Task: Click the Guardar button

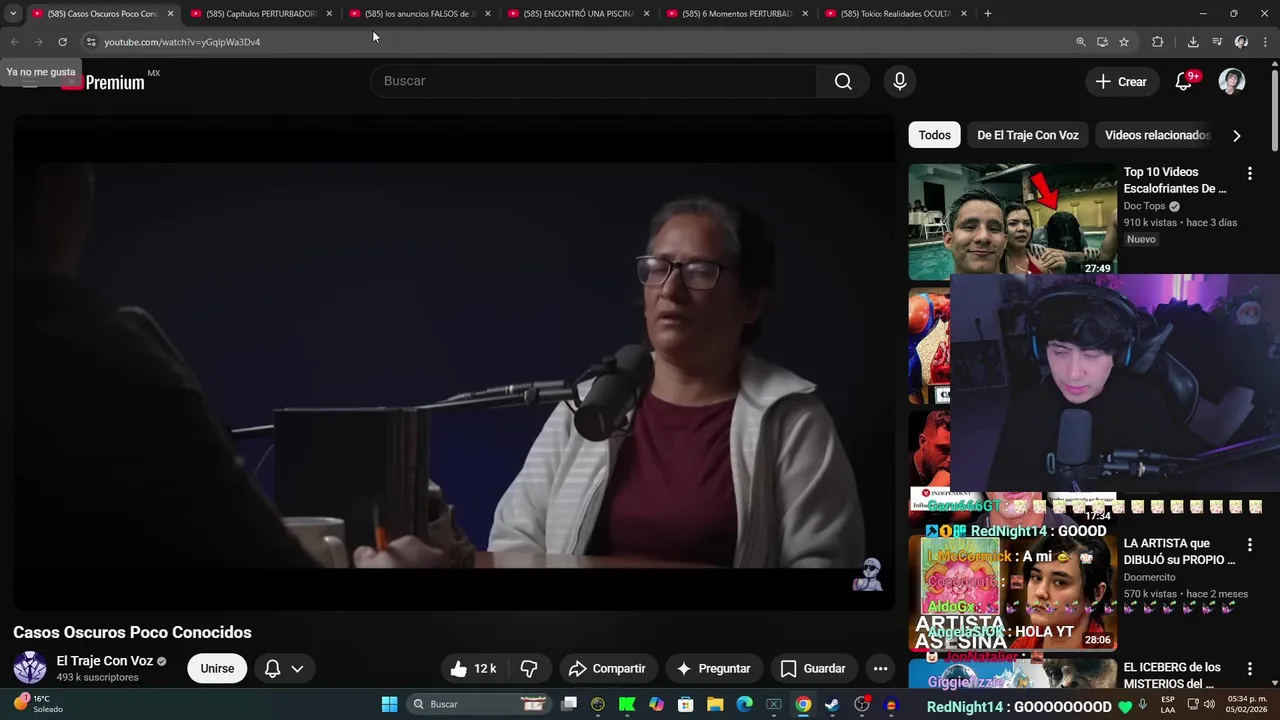Action: tap(813, 669)
